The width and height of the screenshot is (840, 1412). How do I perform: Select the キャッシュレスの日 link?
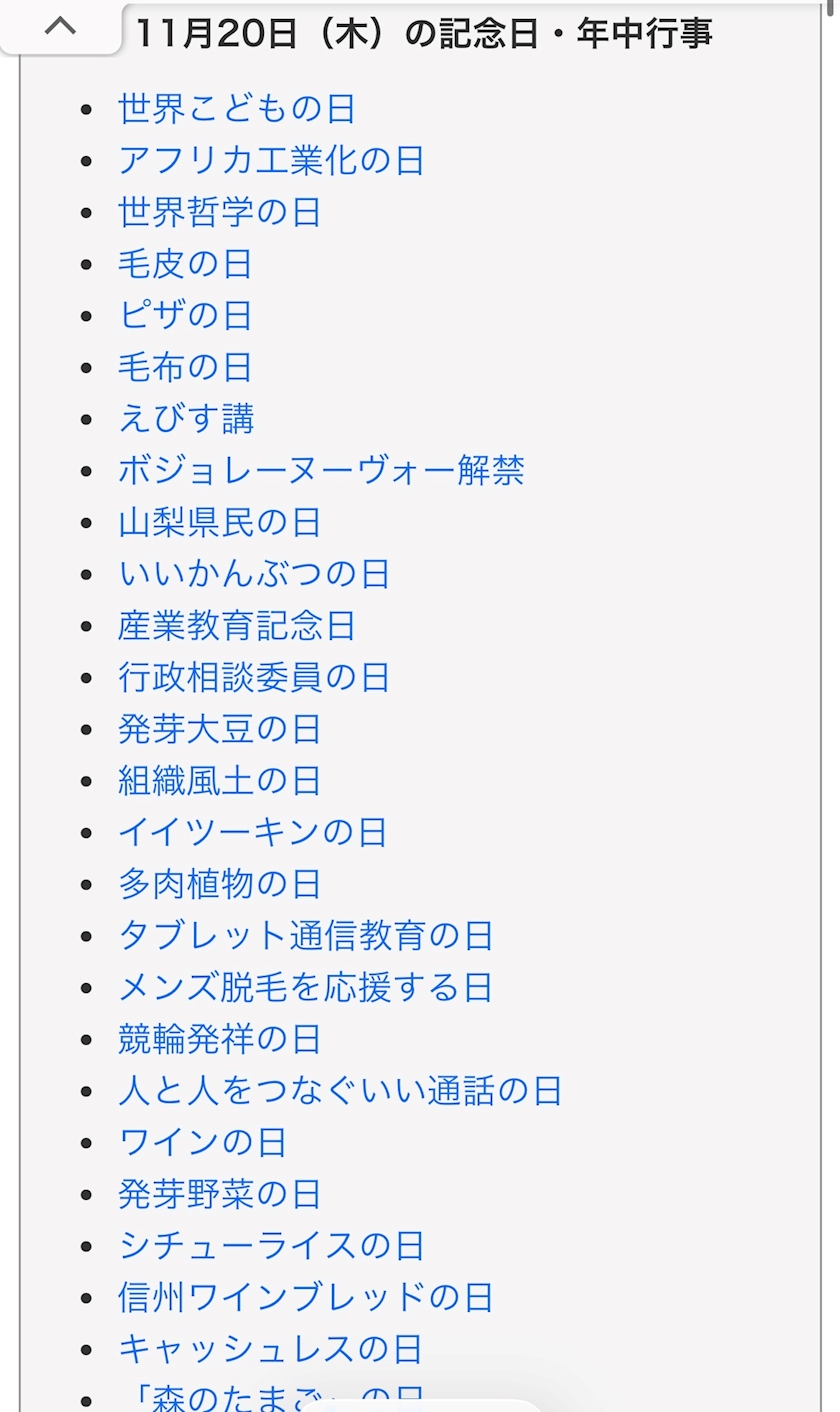pos(270,1349)
